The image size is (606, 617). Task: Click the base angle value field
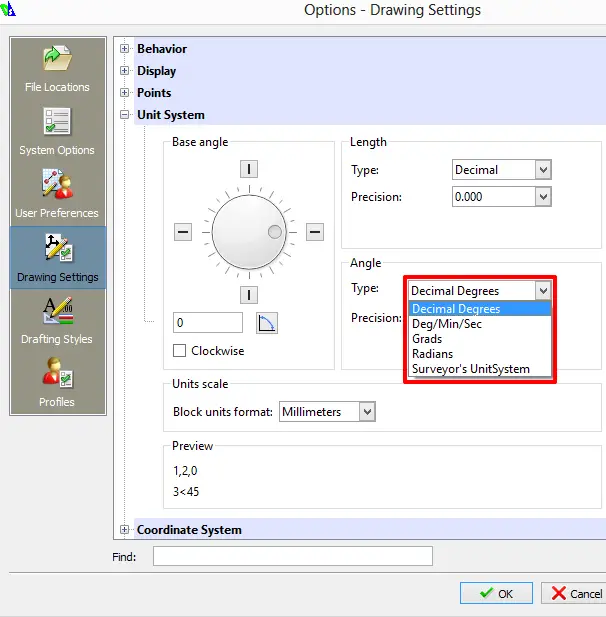(x=208, y=323)
